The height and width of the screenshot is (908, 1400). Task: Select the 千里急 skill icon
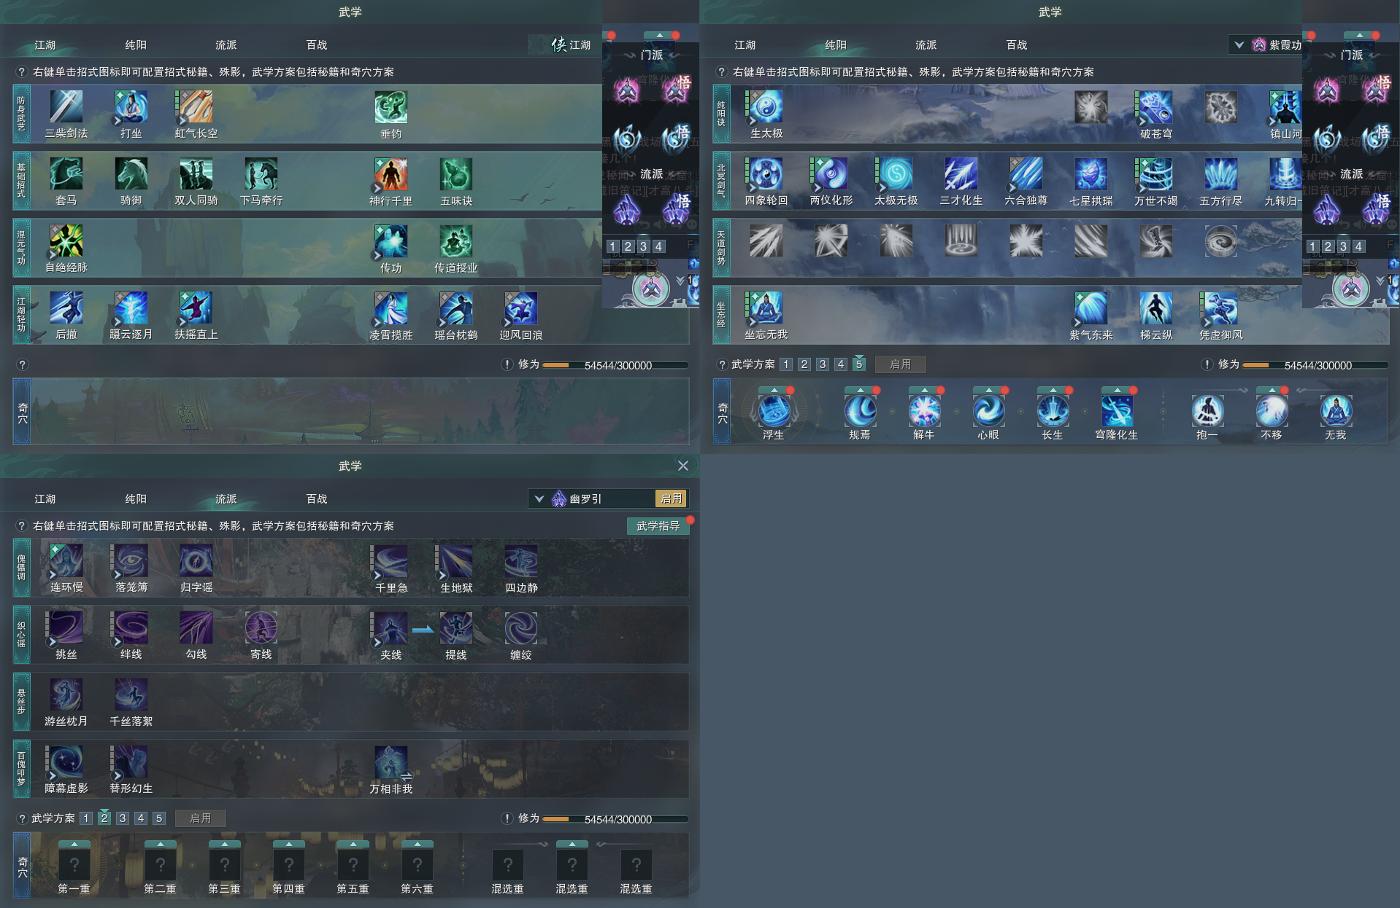coord(391,561)
